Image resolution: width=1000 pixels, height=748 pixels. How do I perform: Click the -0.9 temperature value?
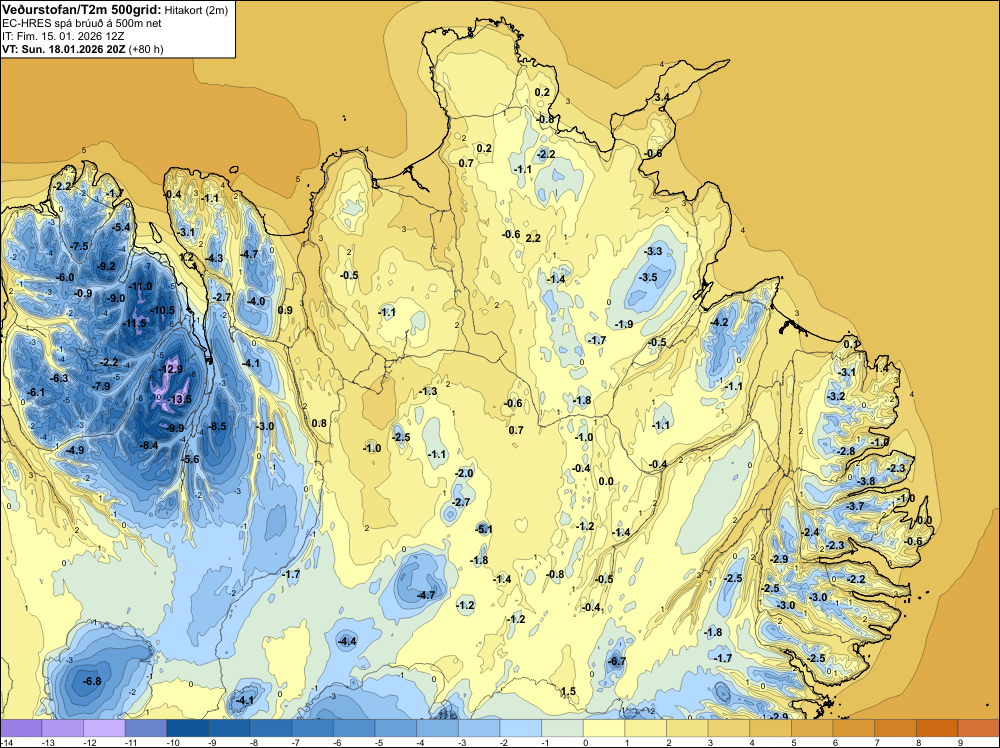click(x=83, y=293)
